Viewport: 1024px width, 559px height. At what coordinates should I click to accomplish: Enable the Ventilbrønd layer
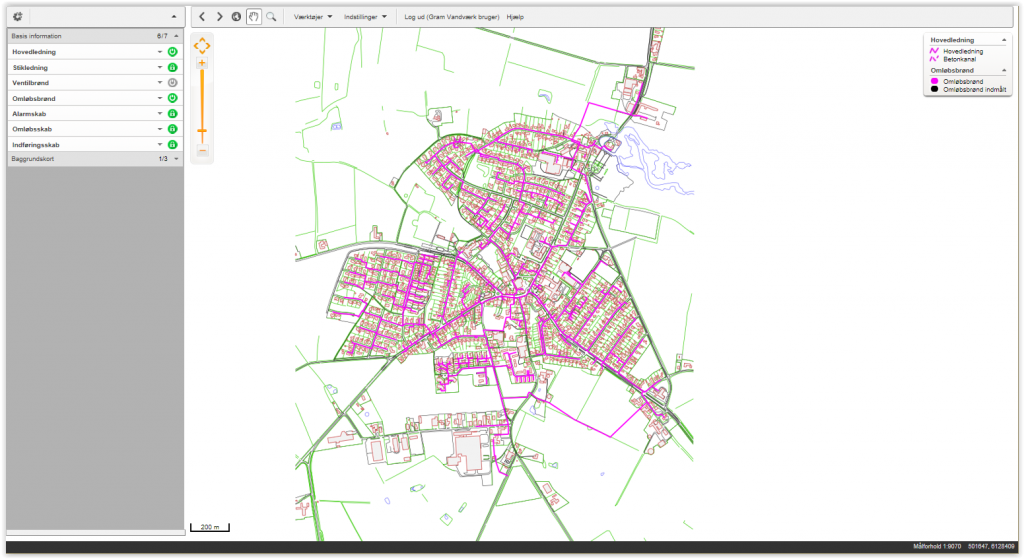[172, 83]
